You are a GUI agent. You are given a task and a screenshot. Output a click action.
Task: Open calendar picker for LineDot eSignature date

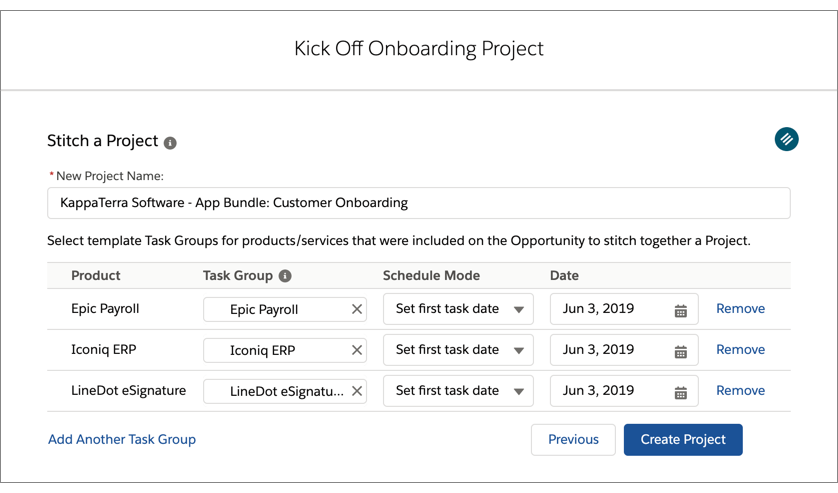click(x=680, y=393)
